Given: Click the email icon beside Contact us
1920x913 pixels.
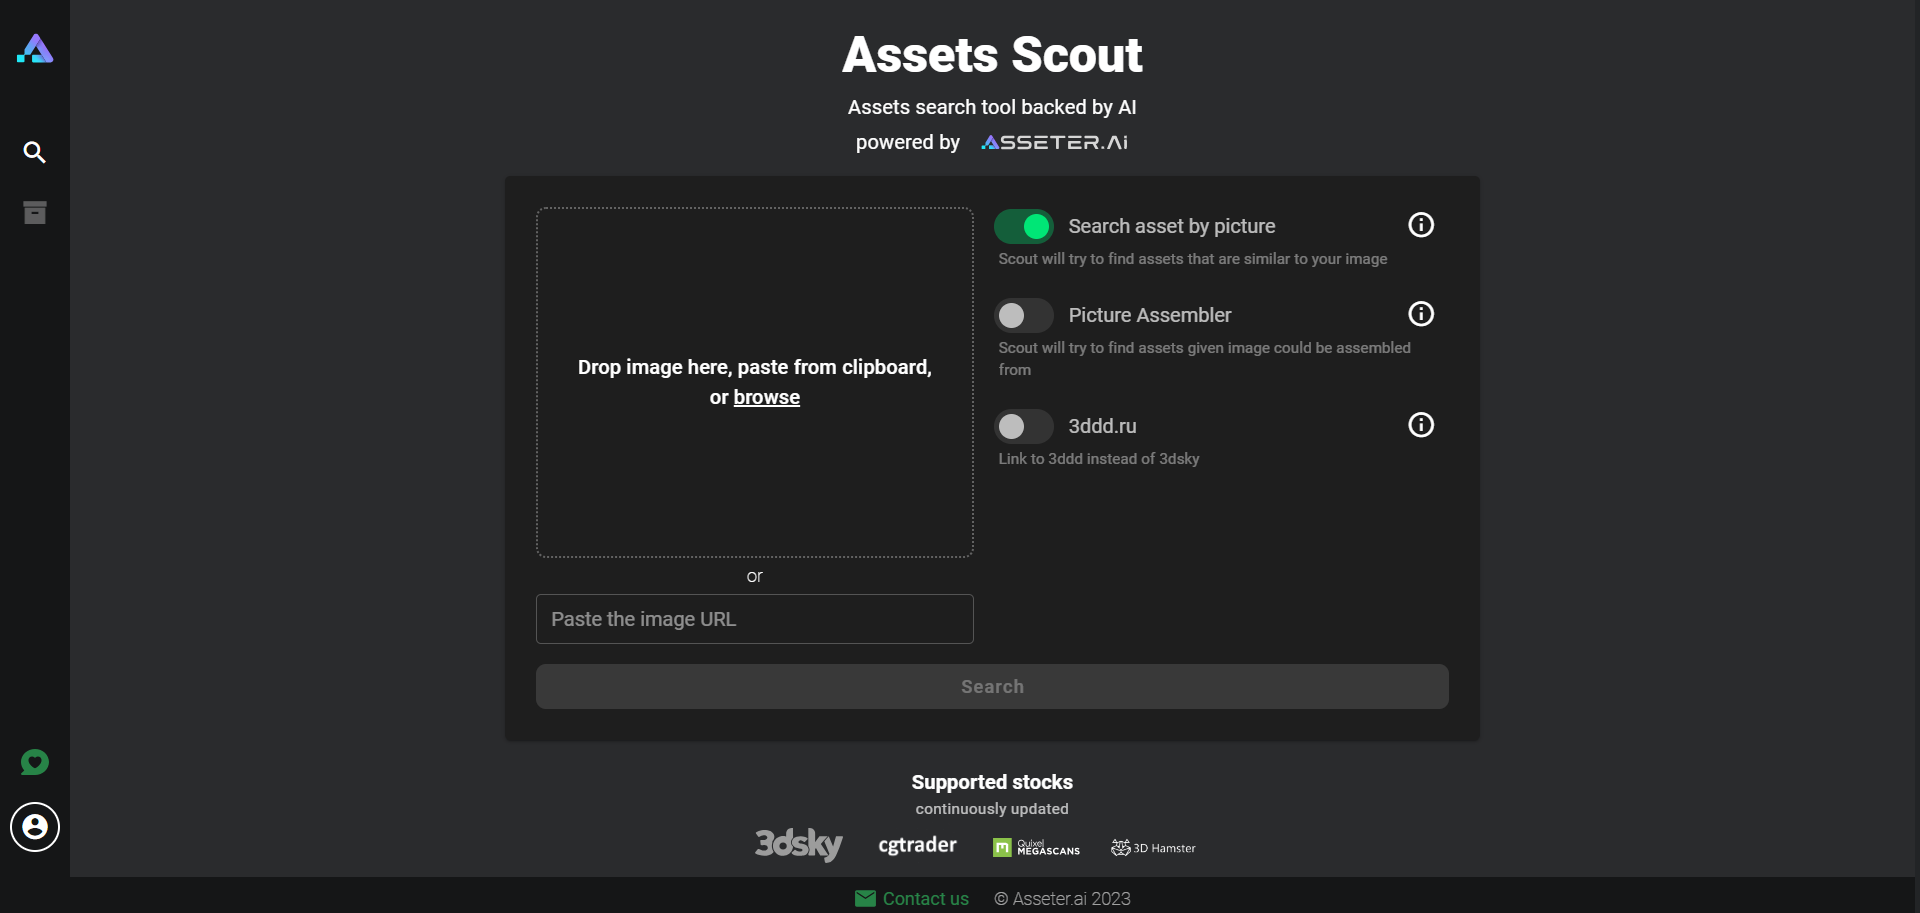Looking at the screenshot, I should 865,898.
